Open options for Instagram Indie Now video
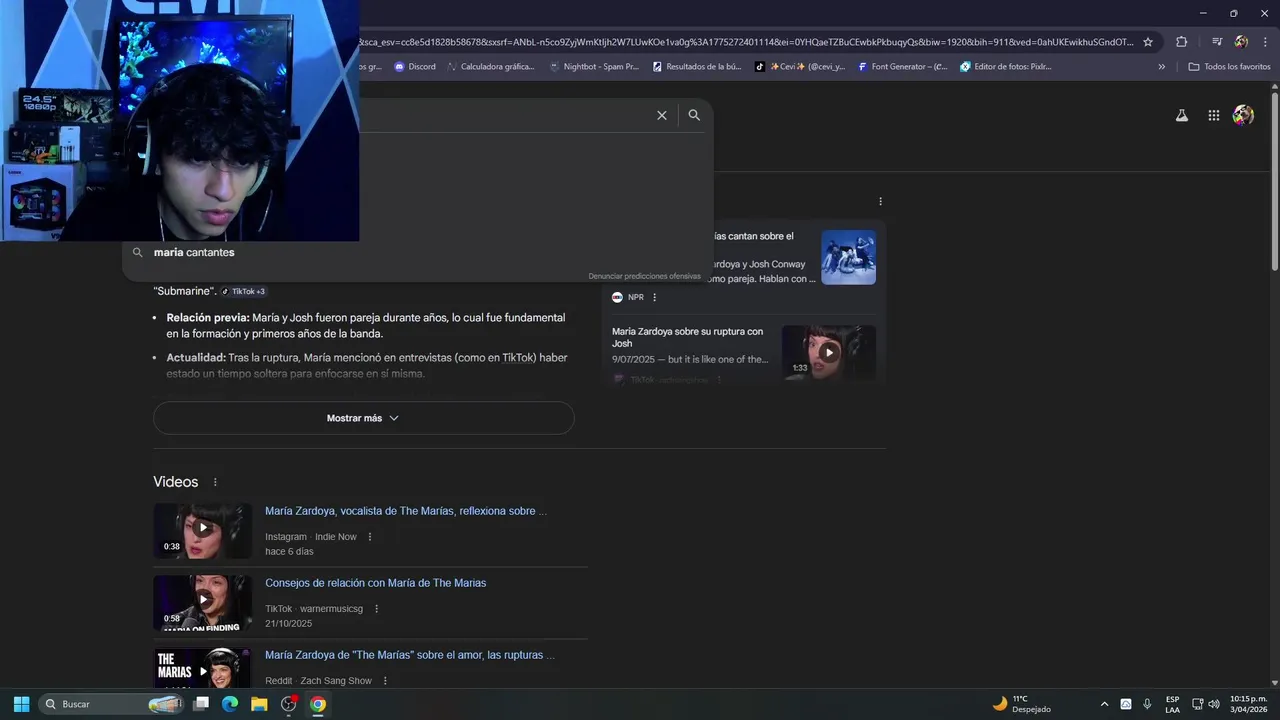 click(x=370, y=537)
